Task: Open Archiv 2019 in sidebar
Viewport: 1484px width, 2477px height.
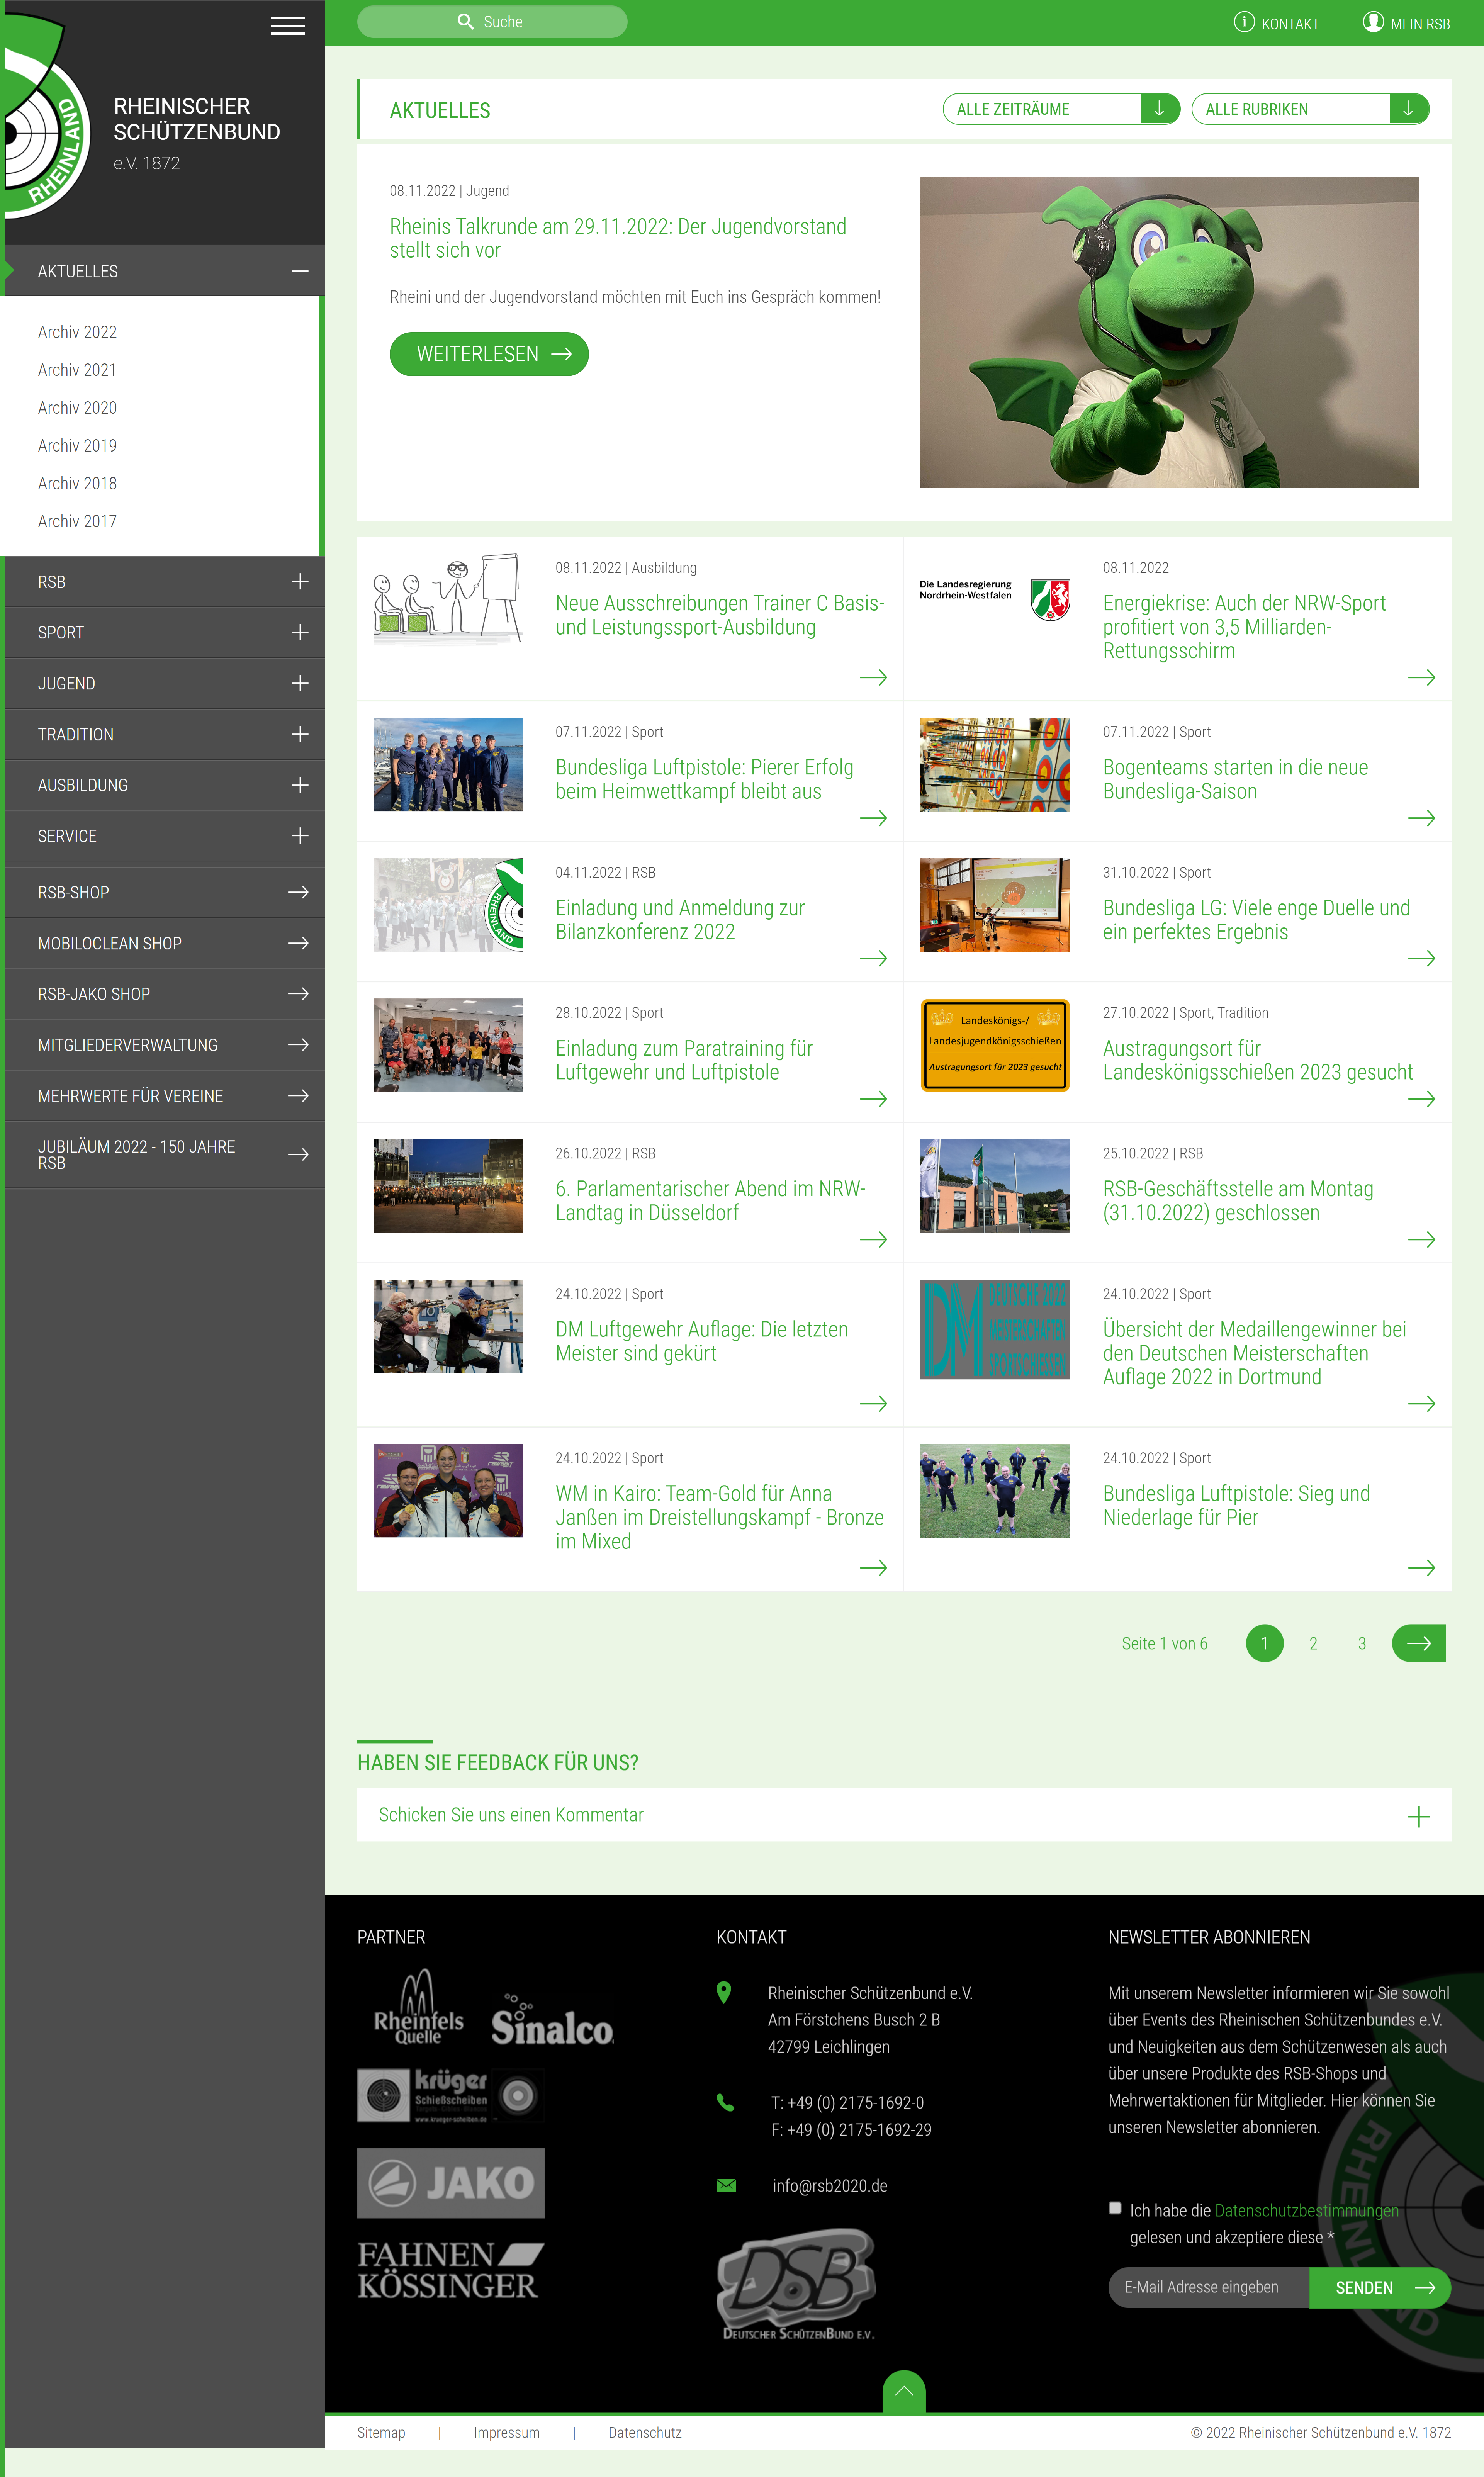Action: [77, 446]
